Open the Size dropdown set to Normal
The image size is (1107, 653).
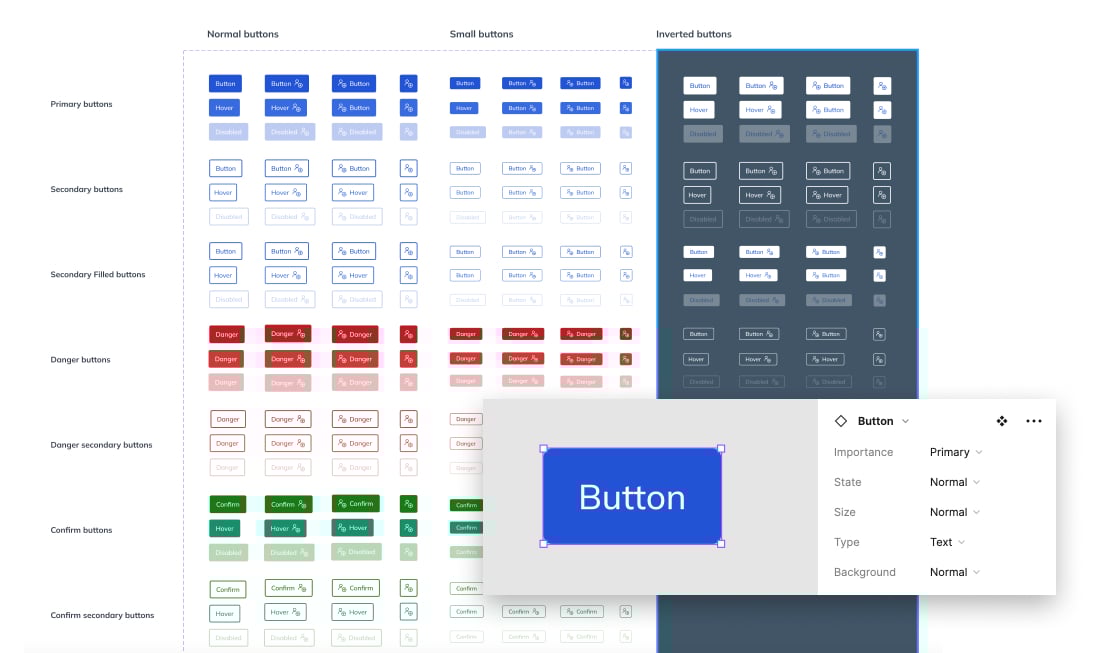point(955,512)
